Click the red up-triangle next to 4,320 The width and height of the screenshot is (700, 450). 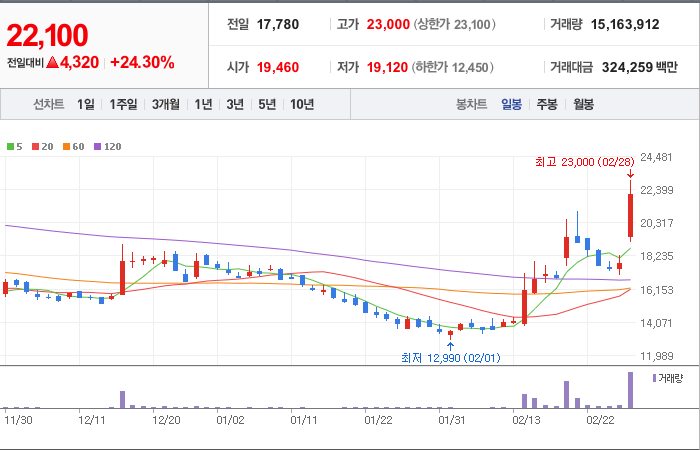click(53, 62)
